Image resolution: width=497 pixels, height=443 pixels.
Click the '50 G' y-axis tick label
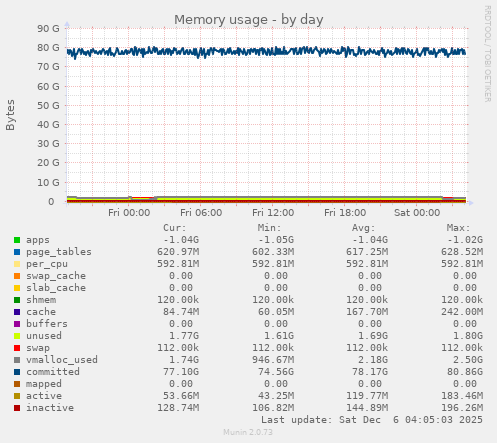click(x=48, y=106)
